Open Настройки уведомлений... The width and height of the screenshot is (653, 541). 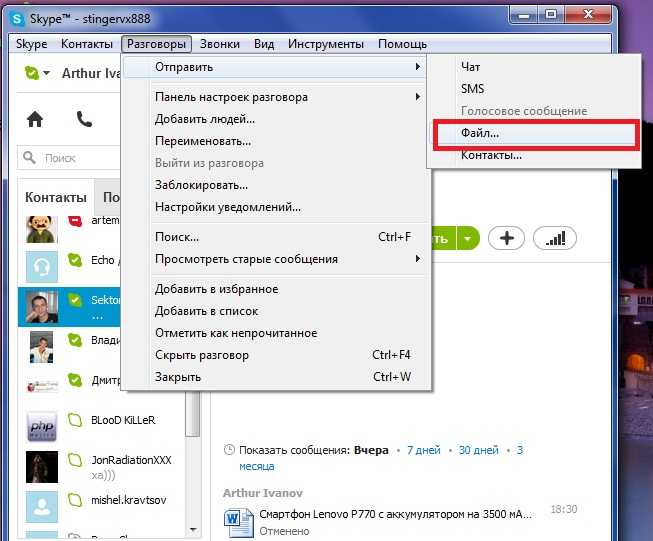click(277, 207)
